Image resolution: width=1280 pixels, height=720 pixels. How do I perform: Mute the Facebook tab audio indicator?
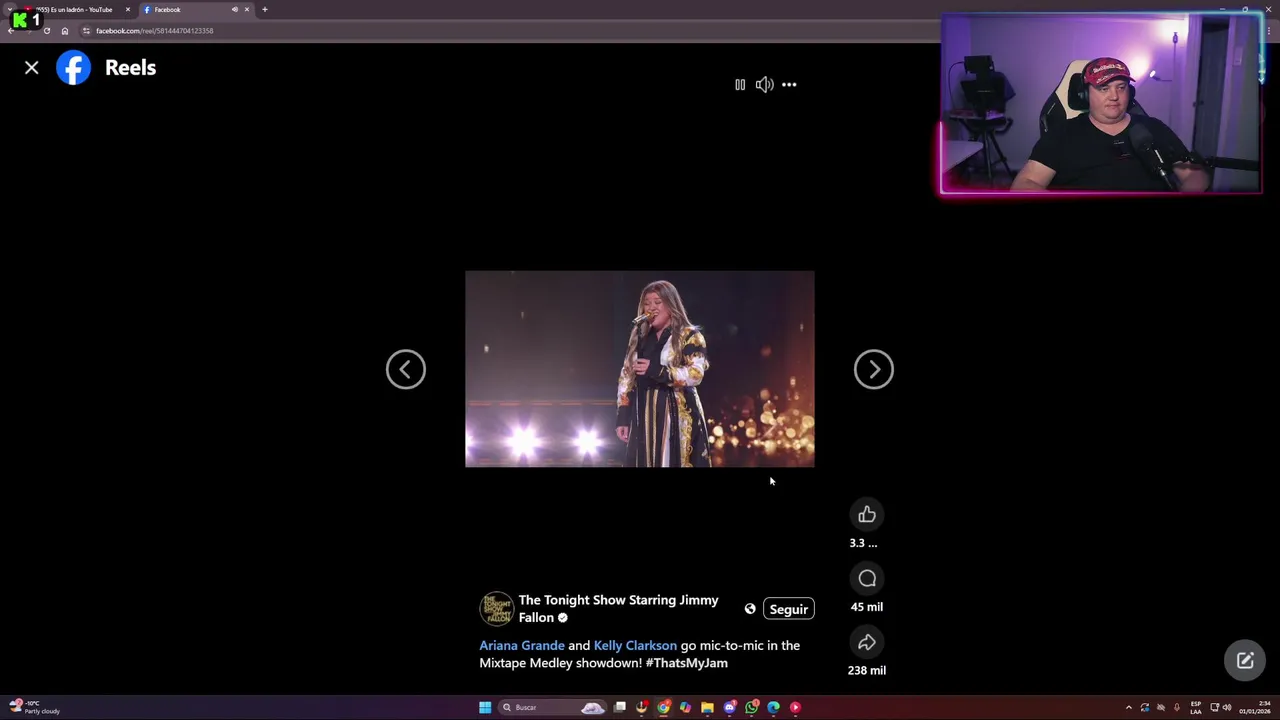pyautogui.click(x=235, y=10)
